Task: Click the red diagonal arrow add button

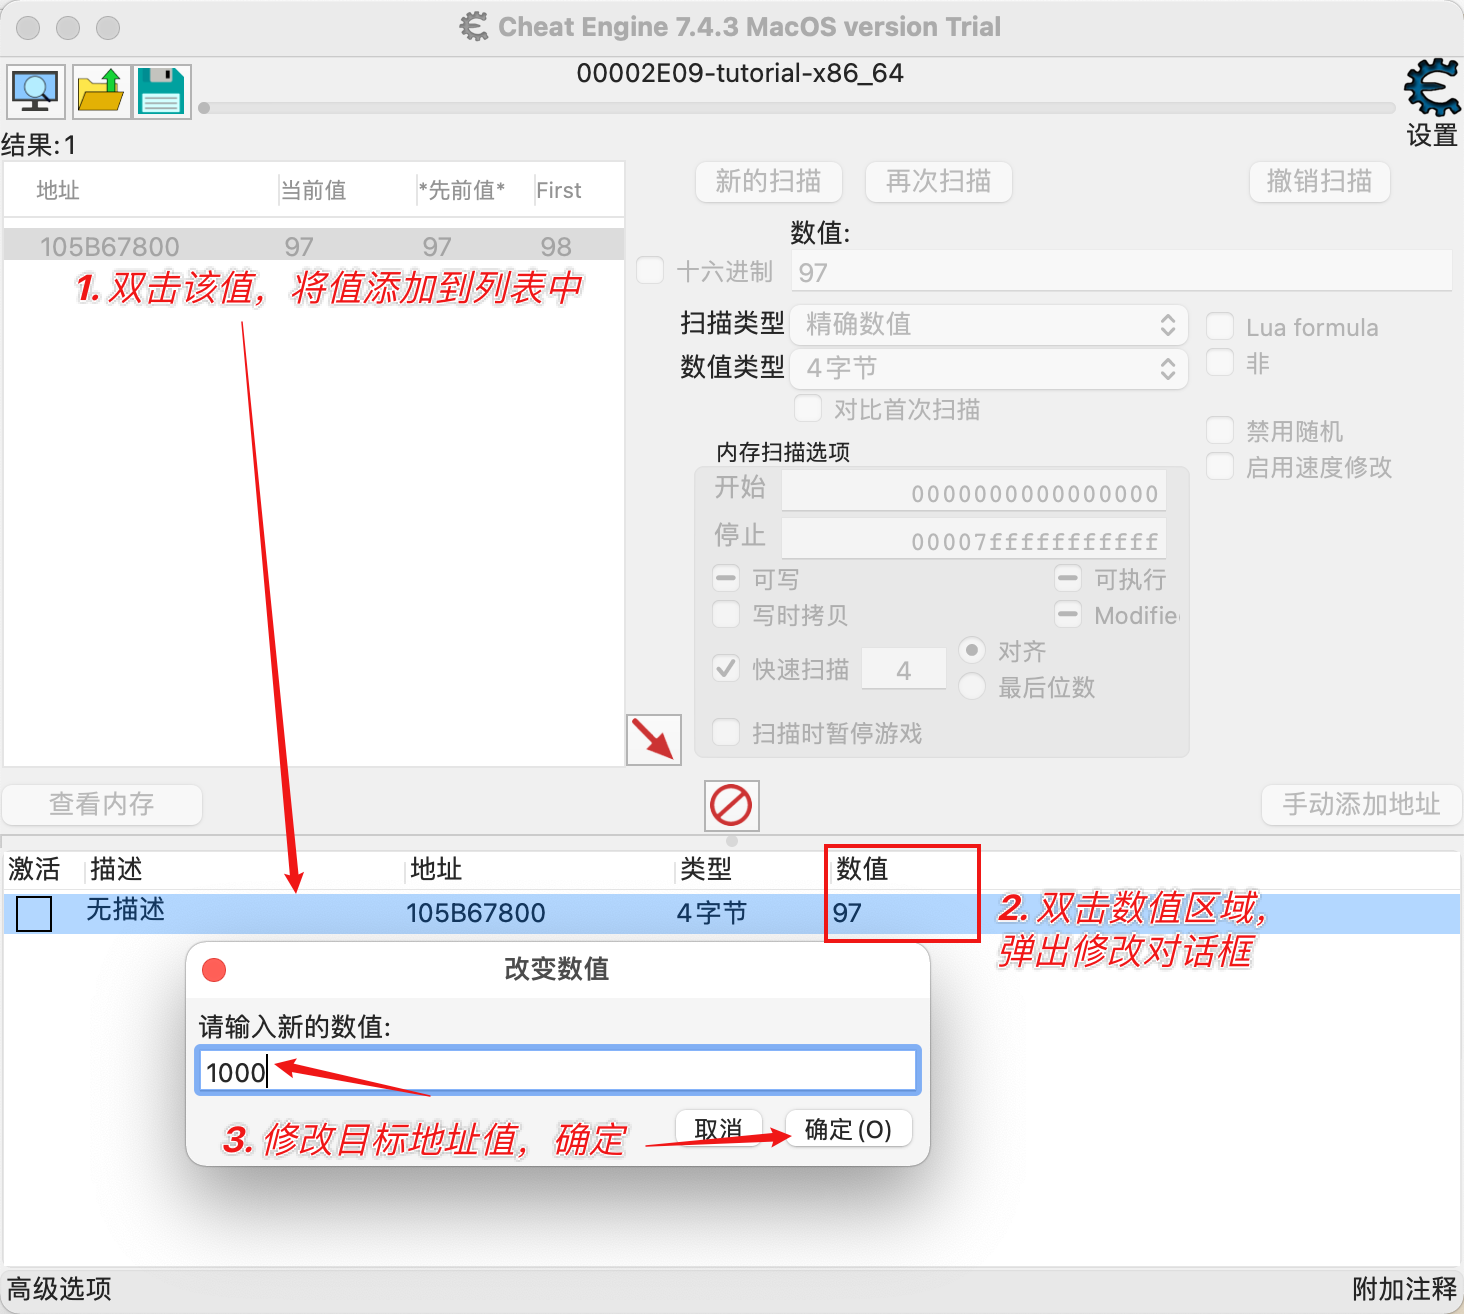Action: pyautogui.click(x=653, y=740)
